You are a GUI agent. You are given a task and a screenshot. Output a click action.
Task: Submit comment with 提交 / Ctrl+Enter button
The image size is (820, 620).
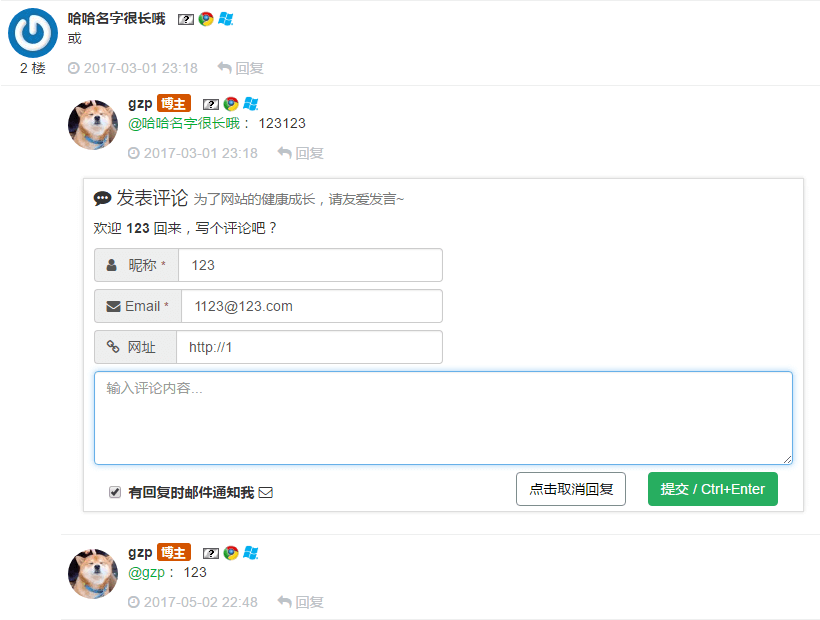tap(713, 489)
